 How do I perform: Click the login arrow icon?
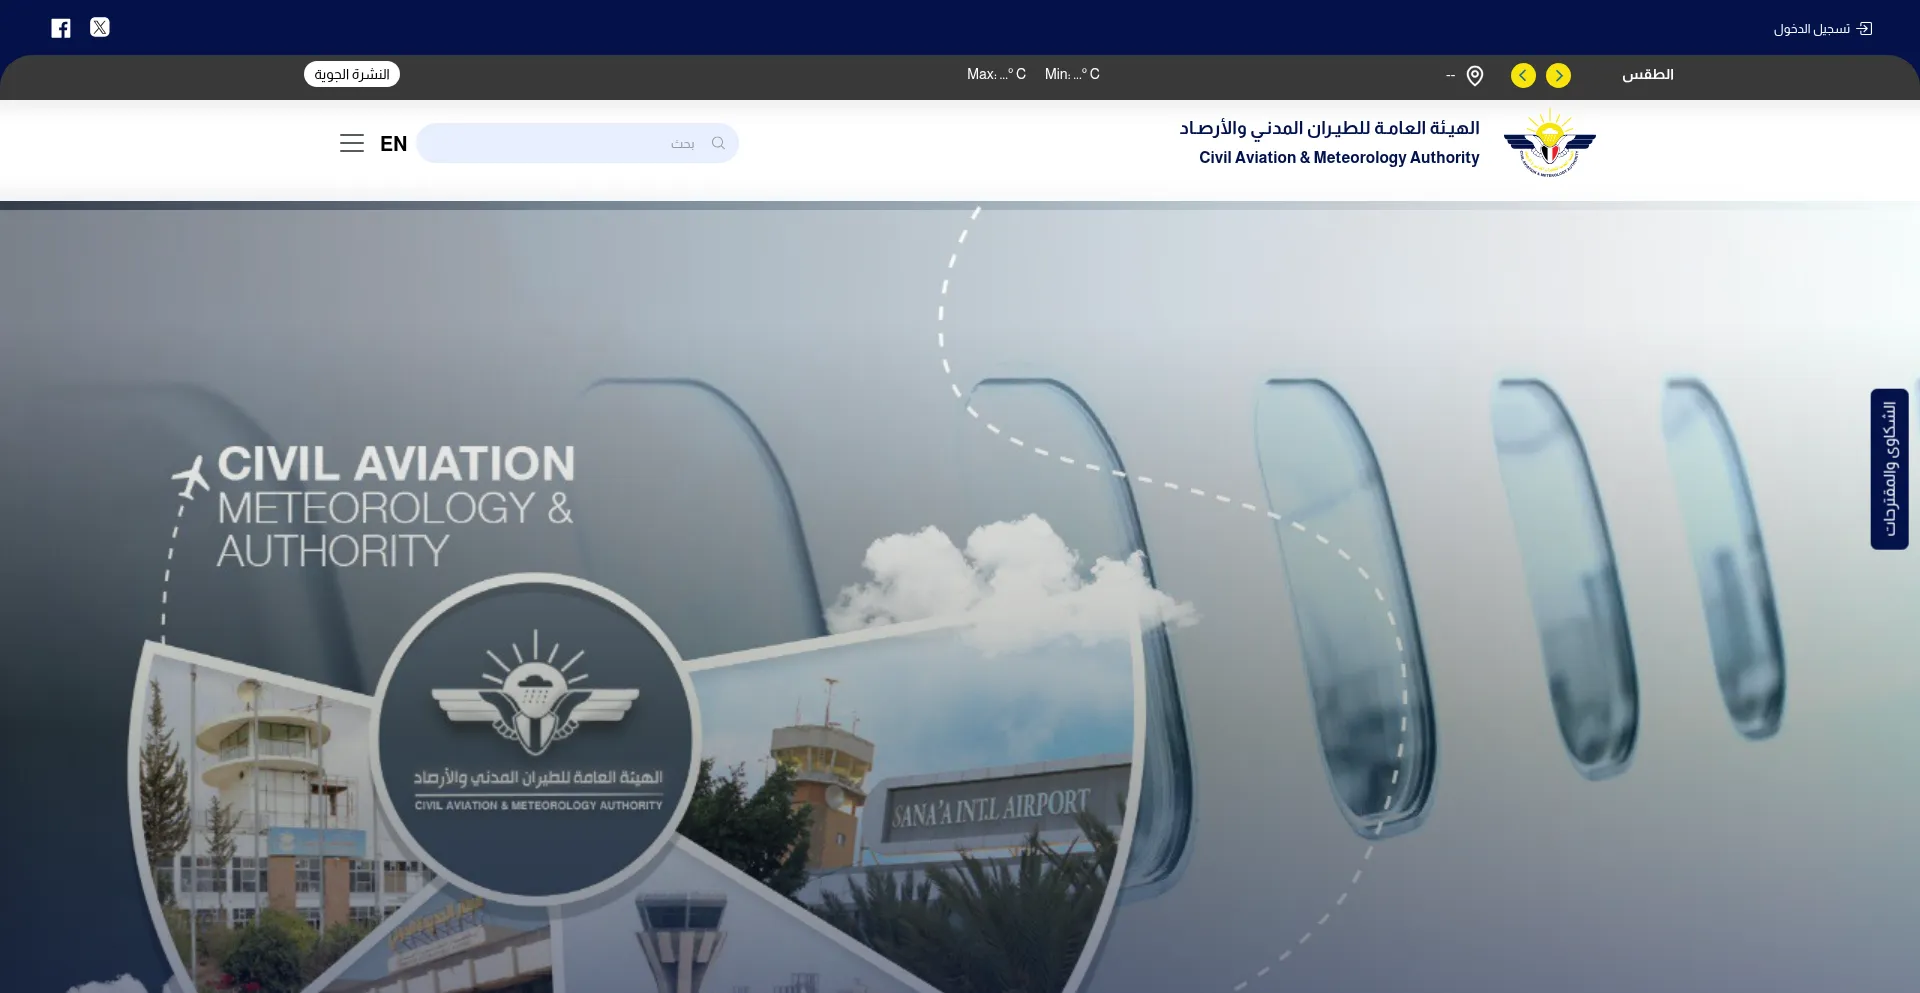click(1865, 29)
